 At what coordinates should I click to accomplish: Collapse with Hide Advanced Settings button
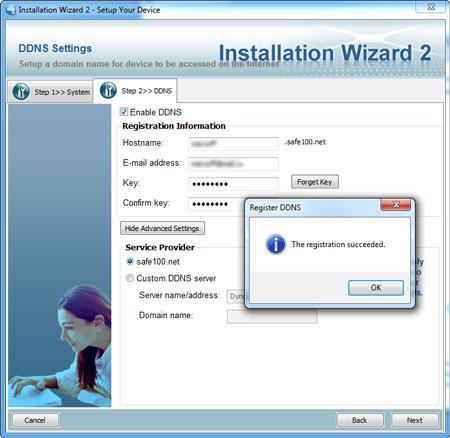tap(162, 228)
